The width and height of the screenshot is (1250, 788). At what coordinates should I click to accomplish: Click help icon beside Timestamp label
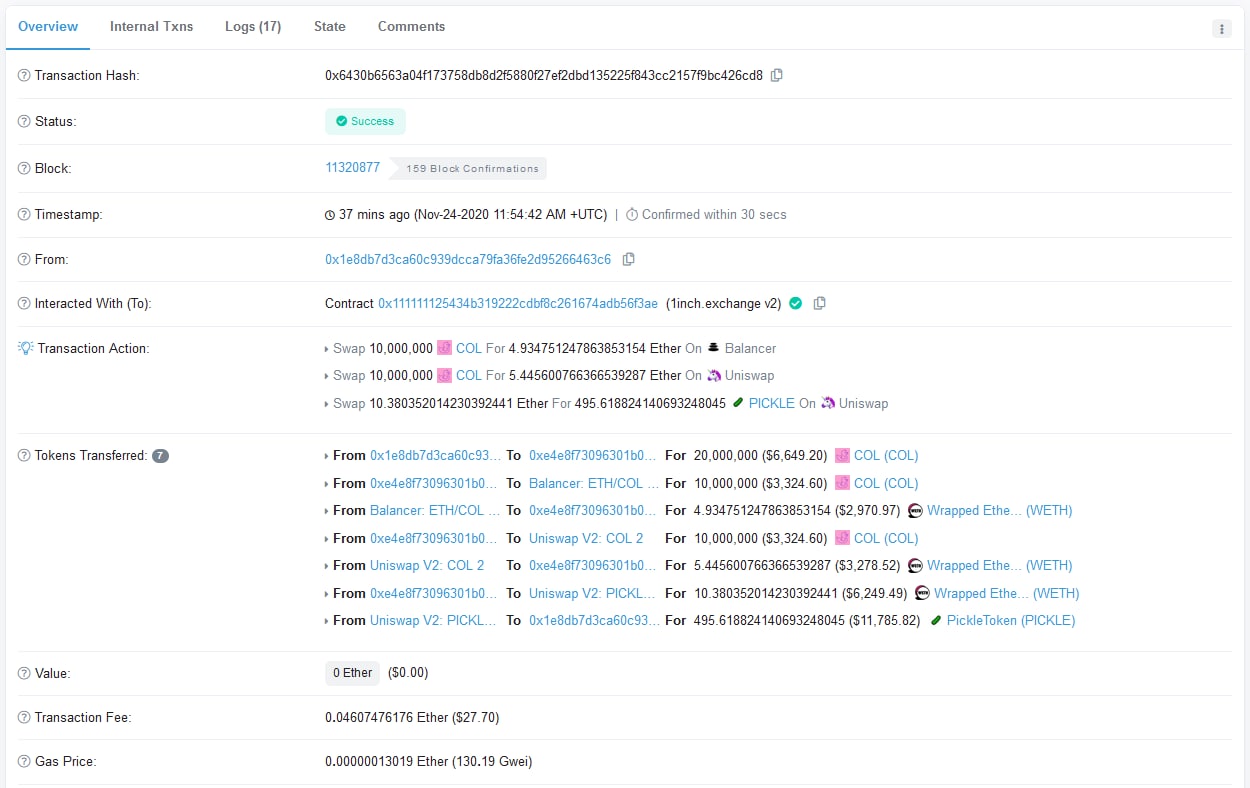pos(24,215)
